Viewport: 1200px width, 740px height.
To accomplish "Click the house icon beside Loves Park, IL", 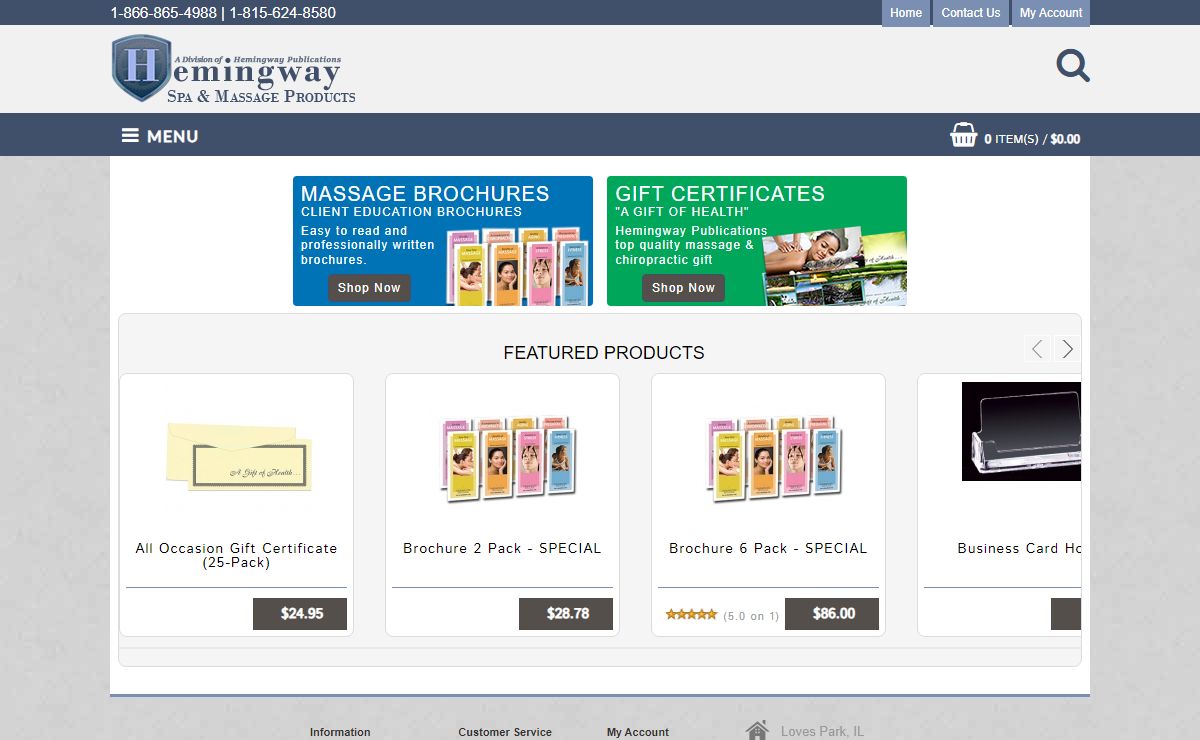I will tap(757, 731).
